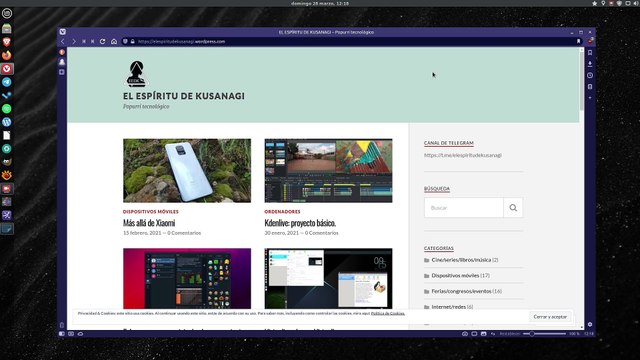Image resolution: width=640 pixels, height=360 pixels.
Task: Open the Telegram channel link
Action: (462, 155)
